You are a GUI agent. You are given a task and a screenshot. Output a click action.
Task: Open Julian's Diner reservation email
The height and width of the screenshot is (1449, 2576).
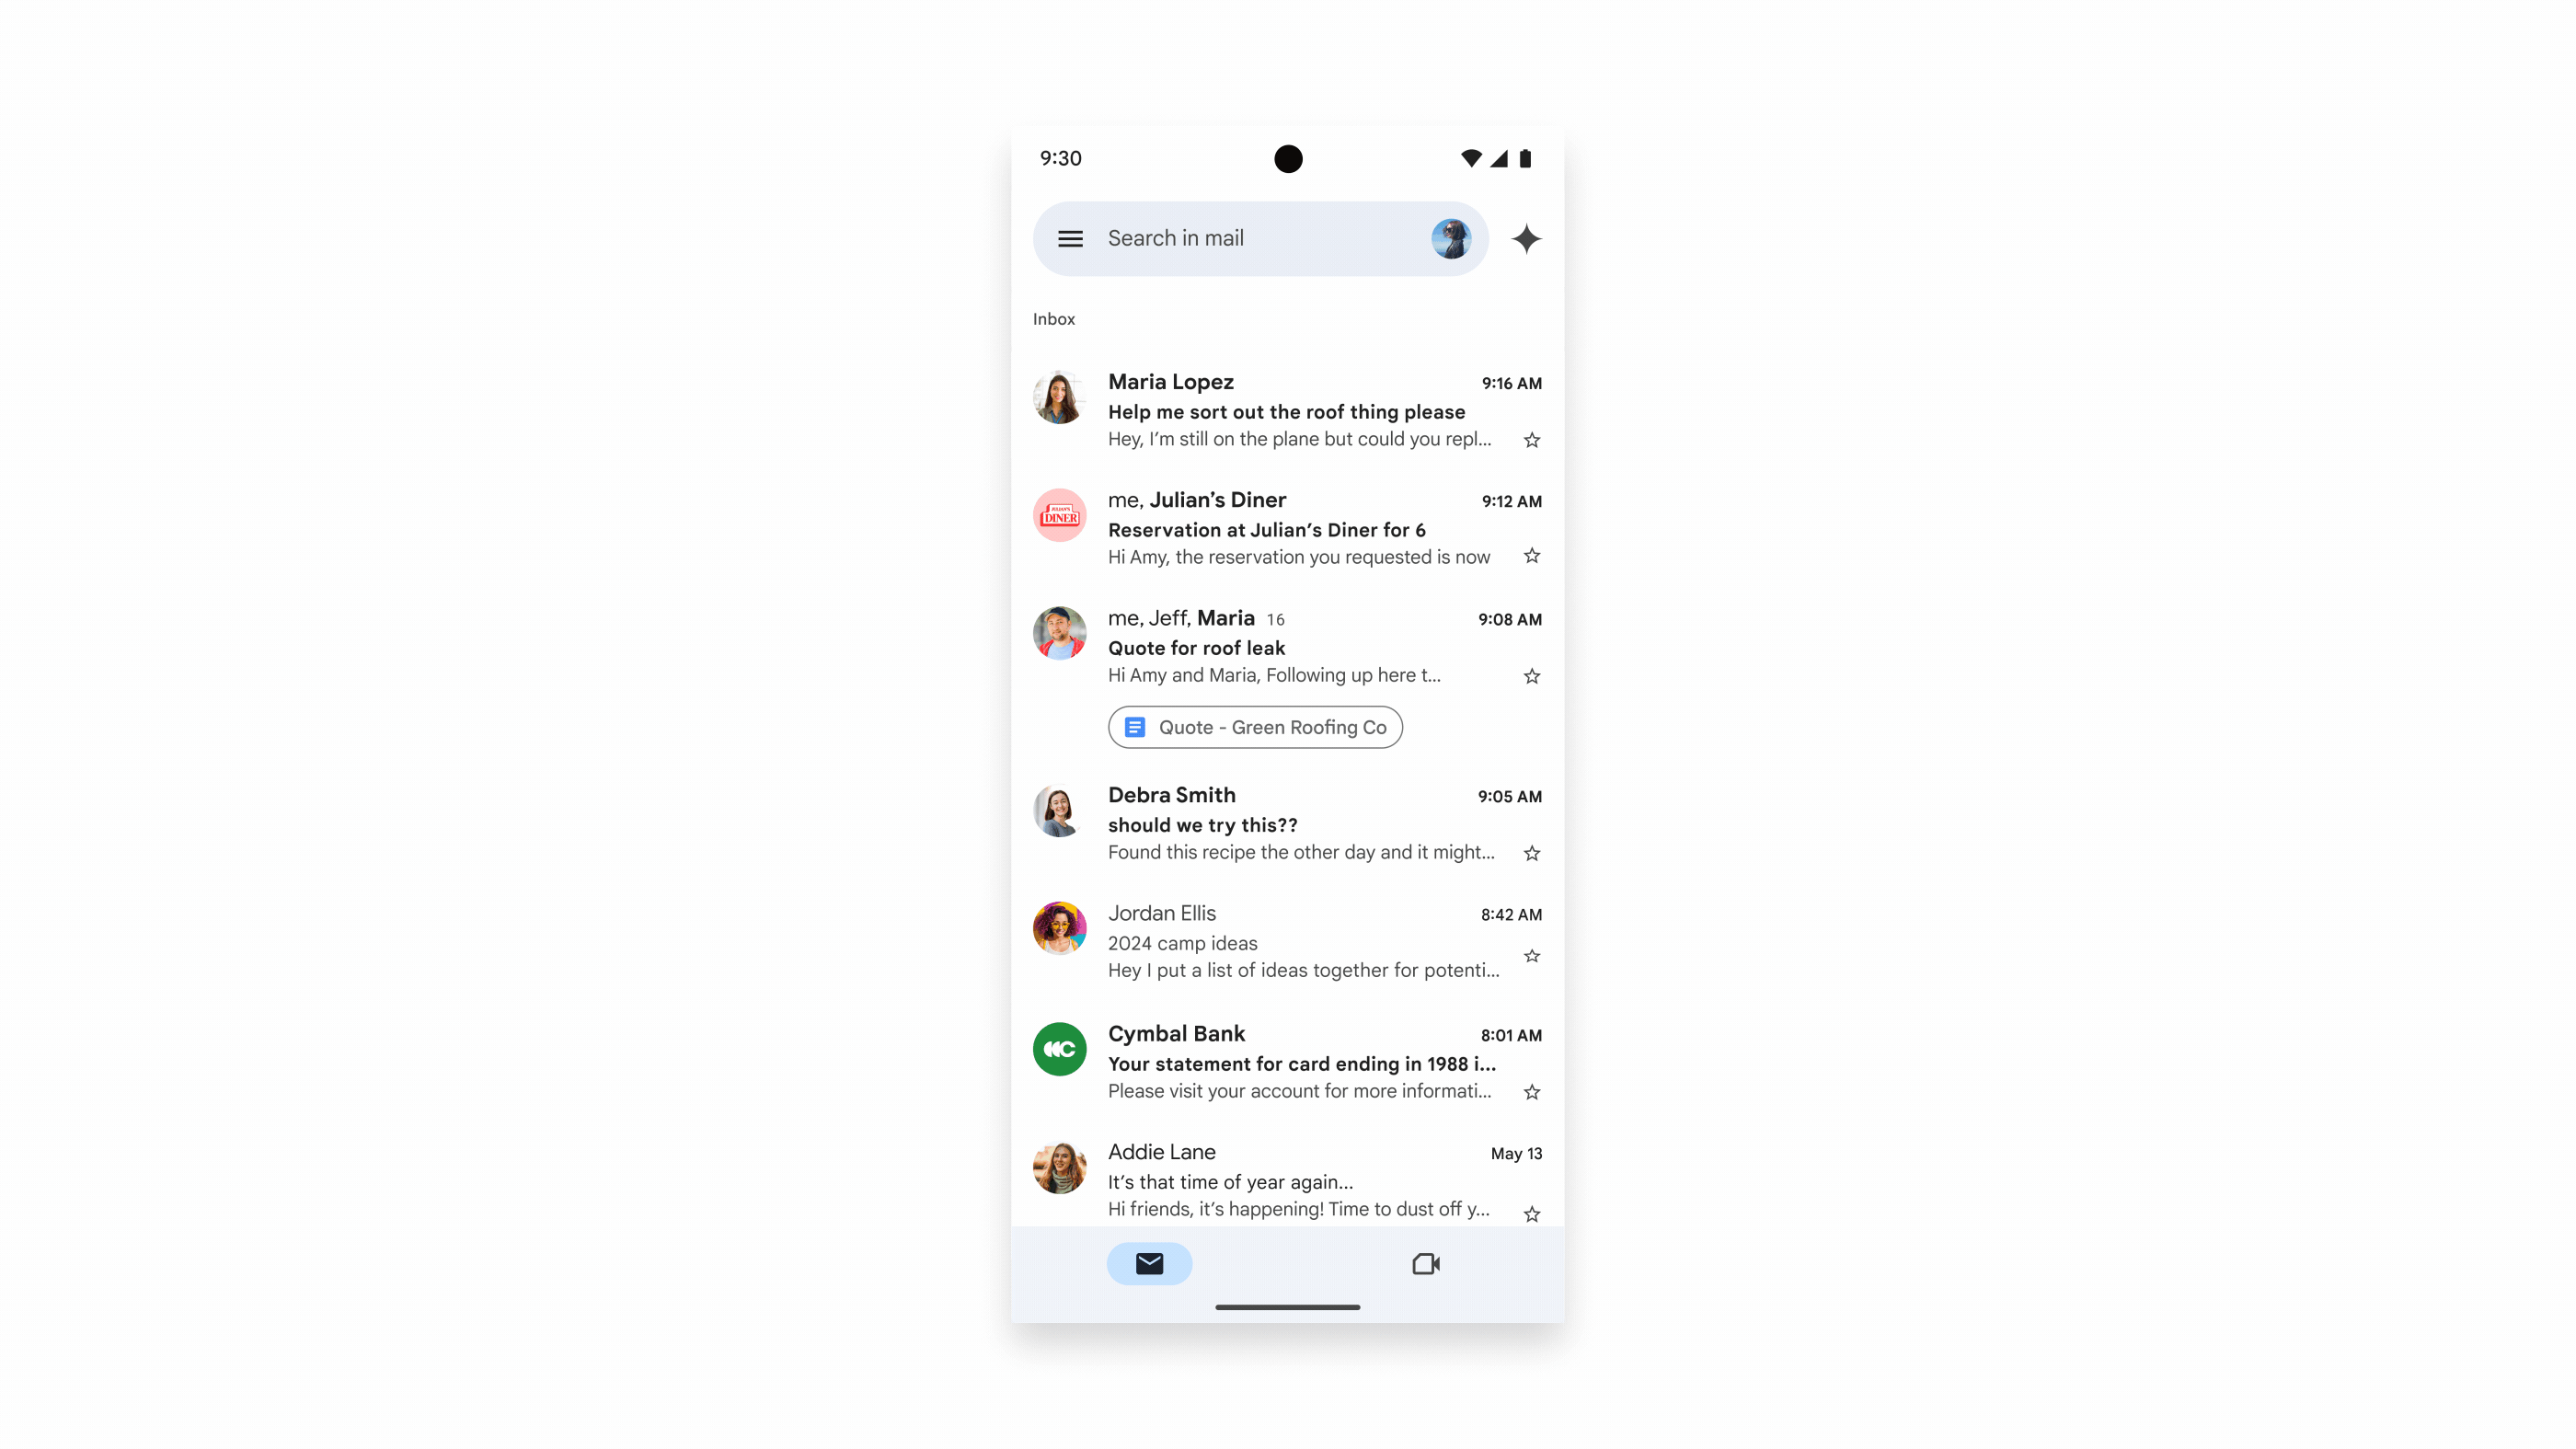(1288, 529)
